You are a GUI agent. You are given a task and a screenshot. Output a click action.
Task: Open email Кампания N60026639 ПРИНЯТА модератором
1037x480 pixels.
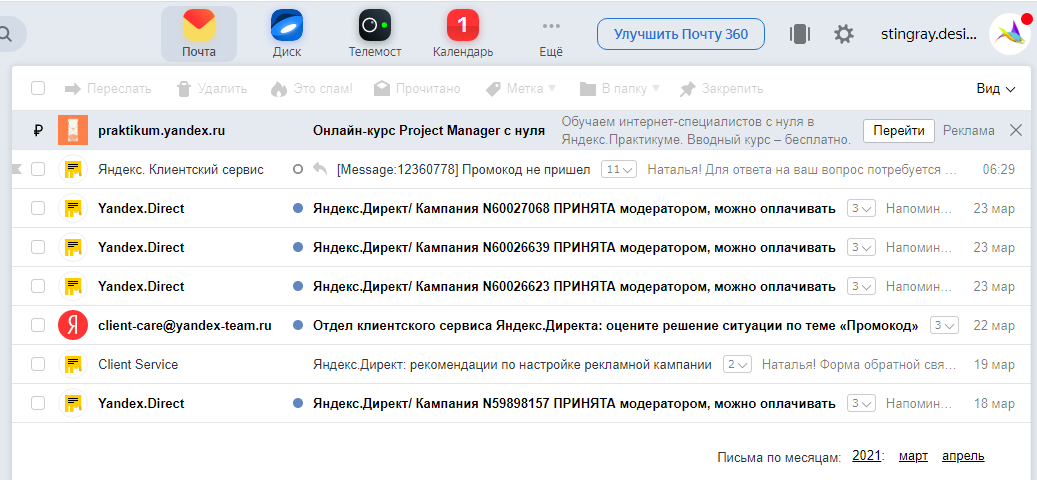pyautogui.click(x=574, y=247)
